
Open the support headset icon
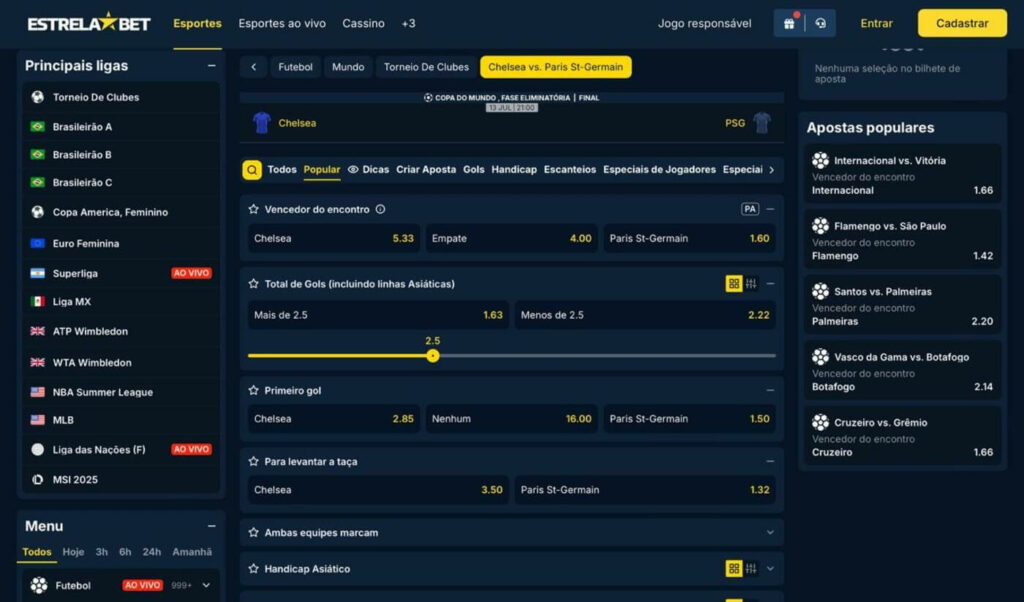820,24
